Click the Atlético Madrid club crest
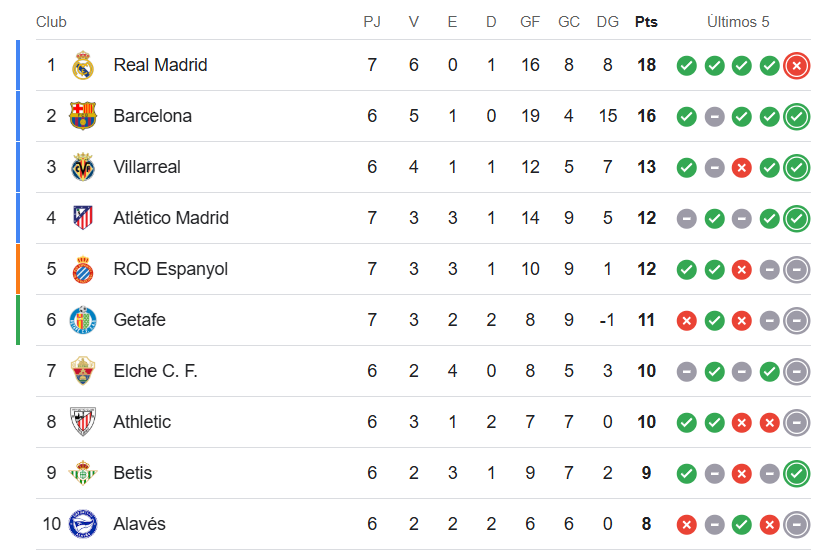The width and height of the screenshot is (830, 552). click(83, 218)
